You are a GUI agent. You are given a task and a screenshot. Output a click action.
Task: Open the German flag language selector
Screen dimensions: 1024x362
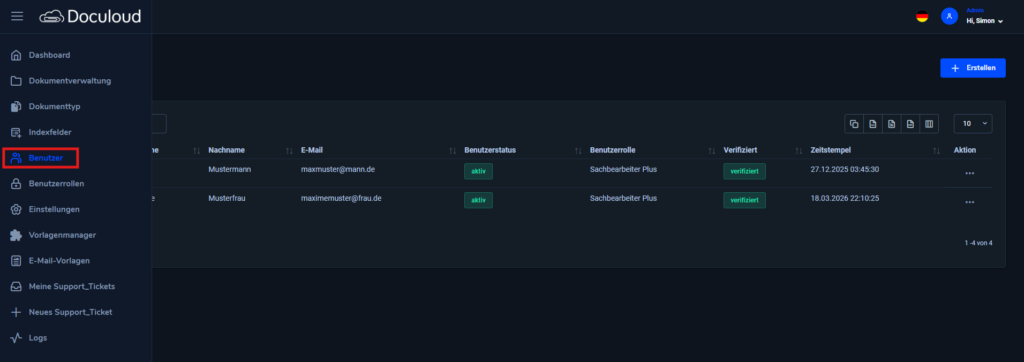922,16
